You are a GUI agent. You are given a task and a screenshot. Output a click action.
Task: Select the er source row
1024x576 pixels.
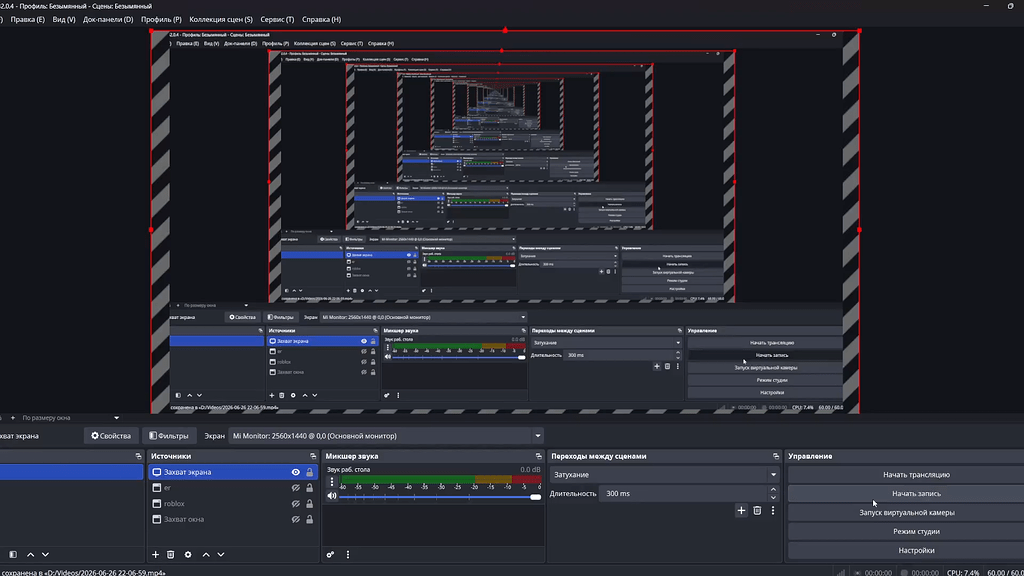[232, 488]
